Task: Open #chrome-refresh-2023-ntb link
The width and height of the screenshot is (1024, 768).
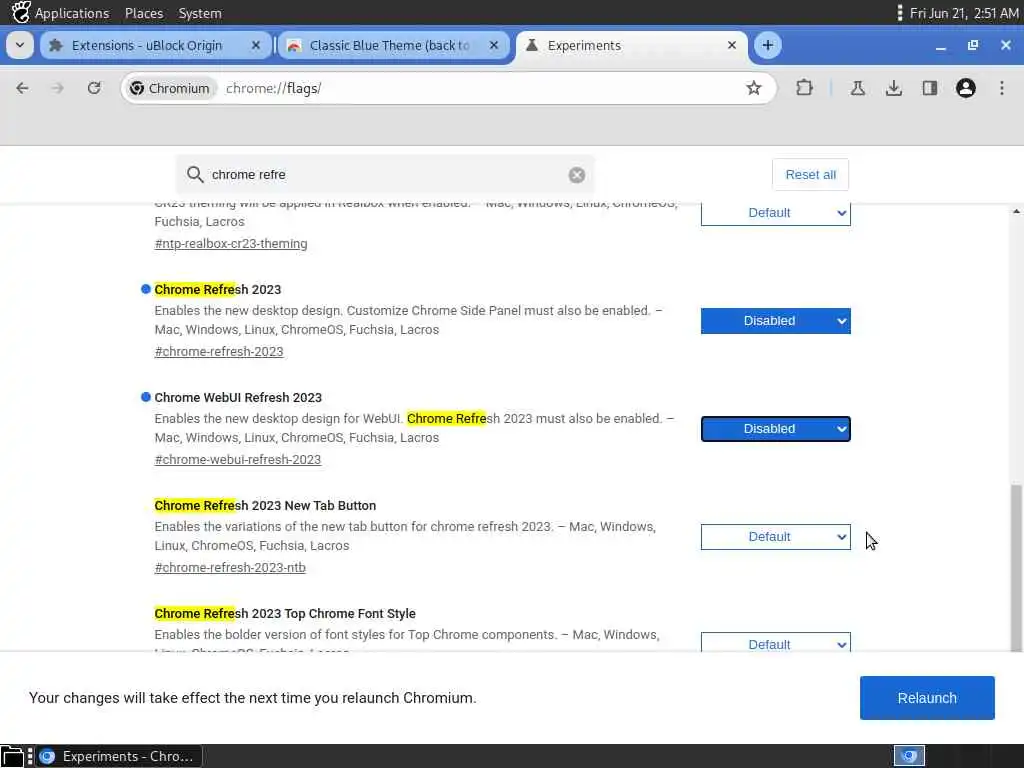Action: click(x=230, y=568)
